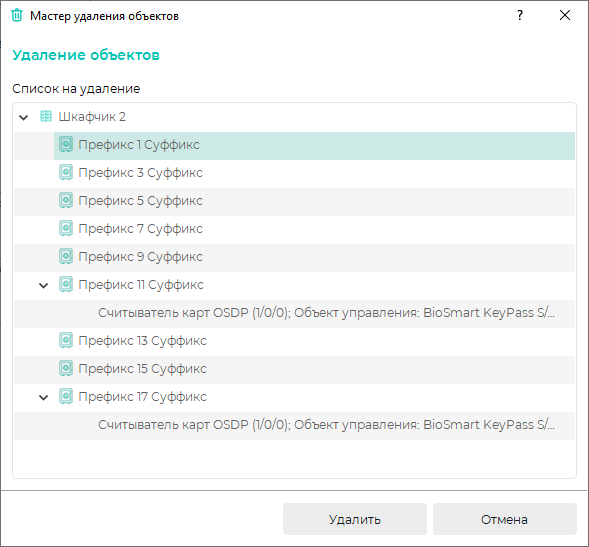Viewport: 589px width, 547px height.
Task: Click the safe icon of Префикс 1 Суффикс
Action: (x=66, y=145)
